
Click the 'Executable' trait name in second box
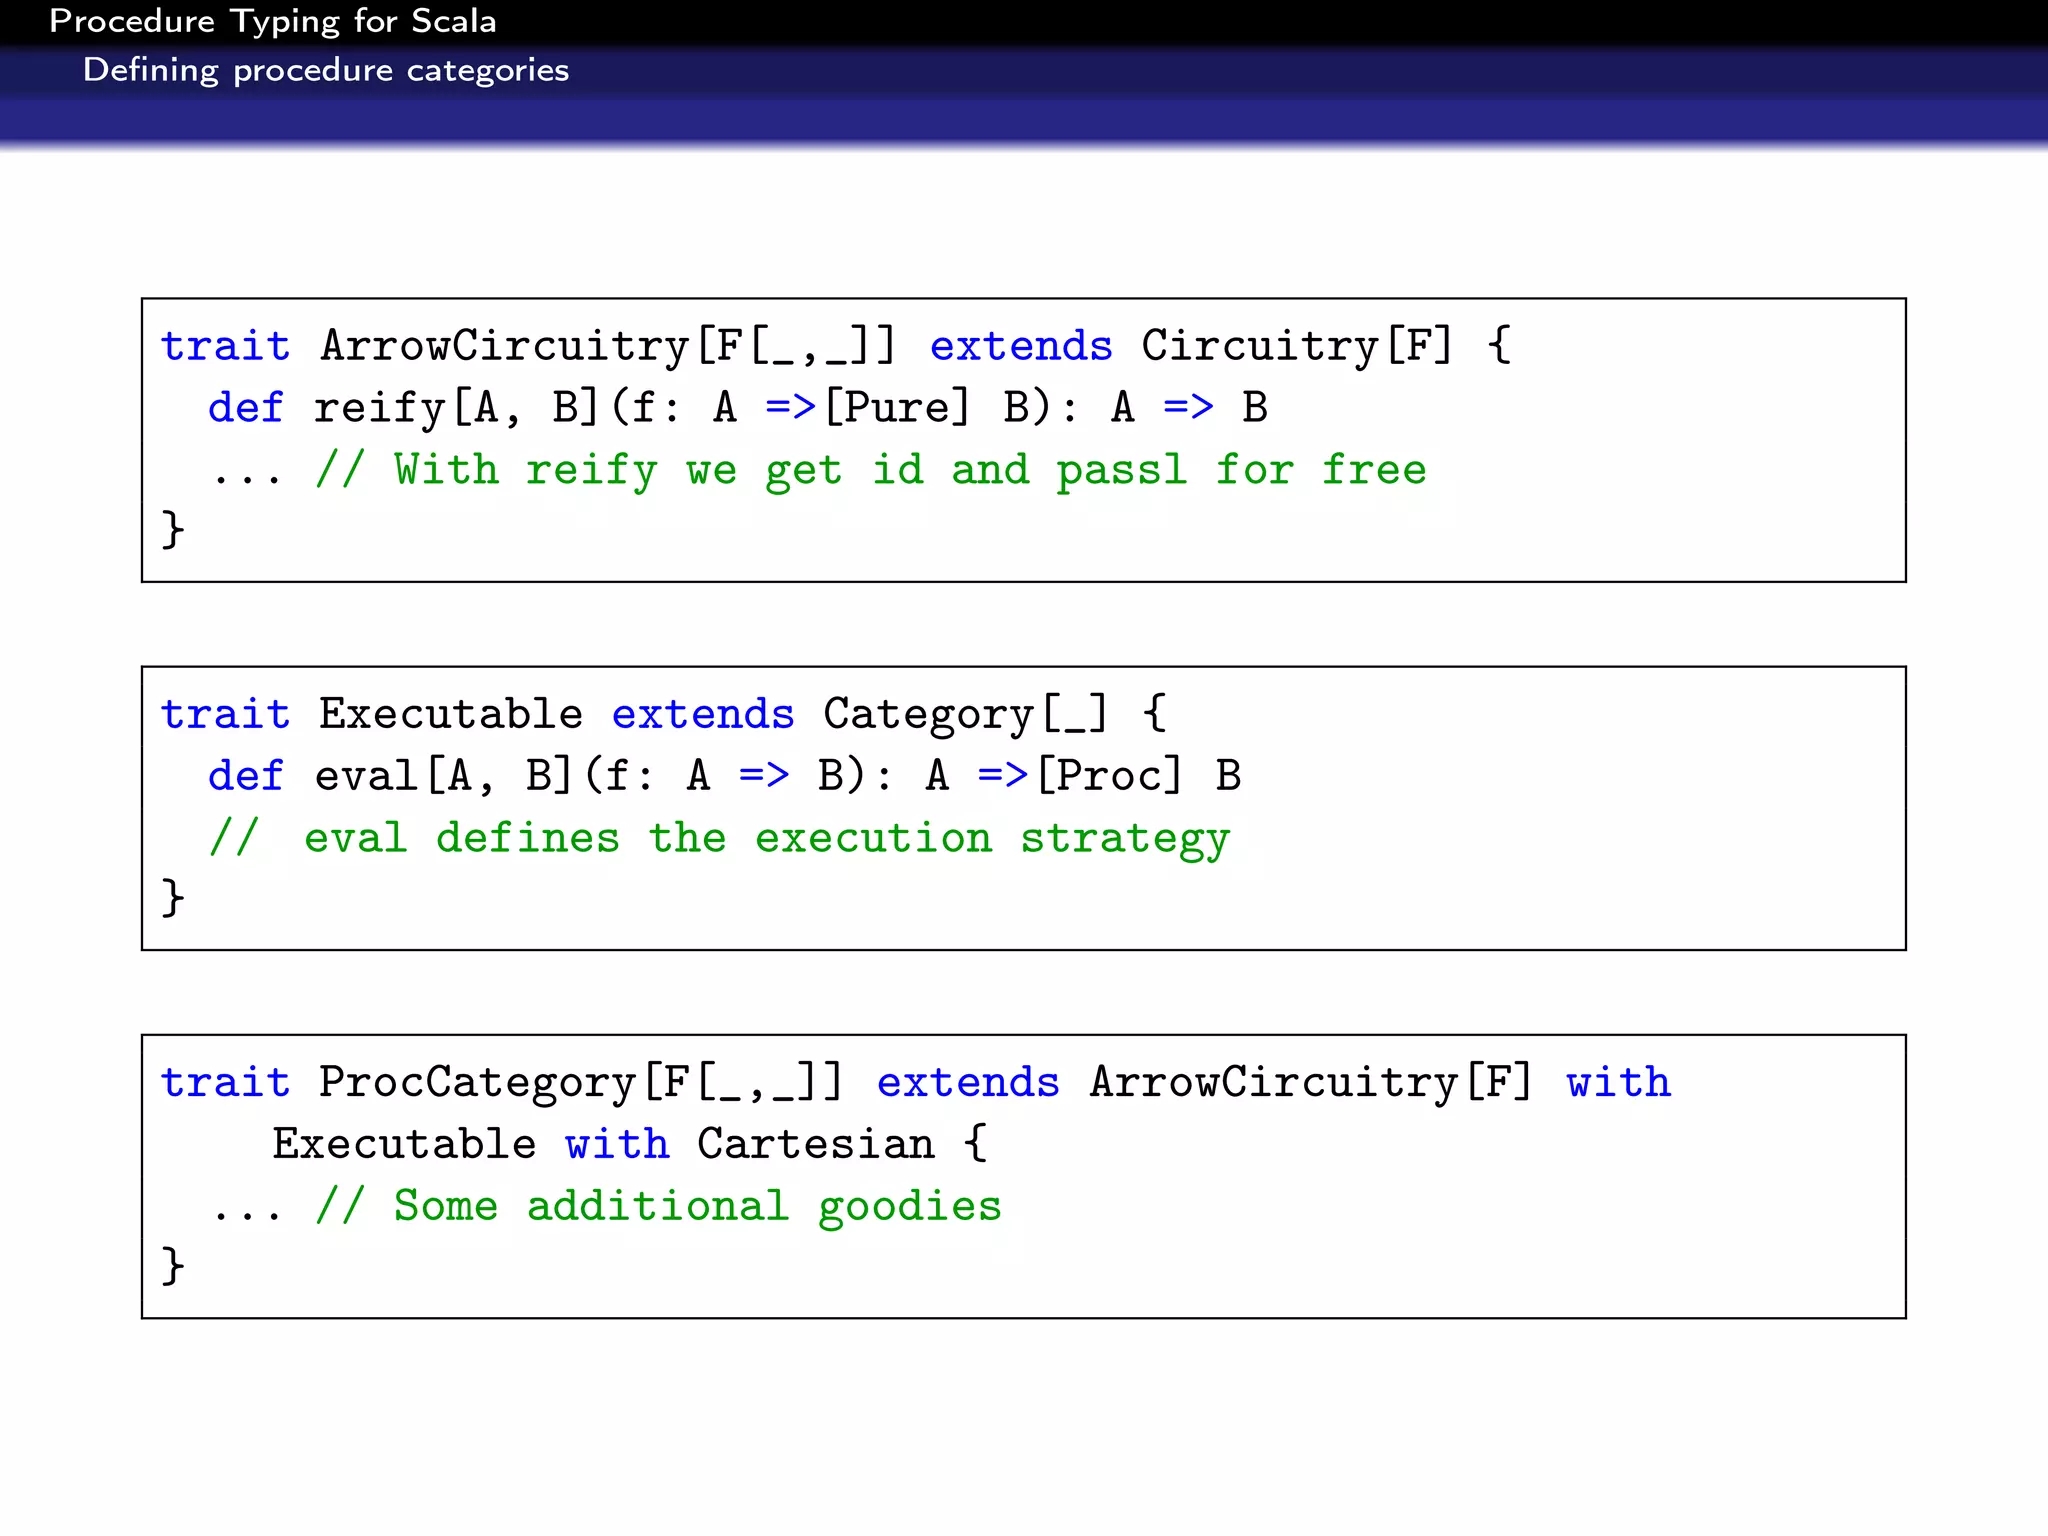click(x=450, y=714)
